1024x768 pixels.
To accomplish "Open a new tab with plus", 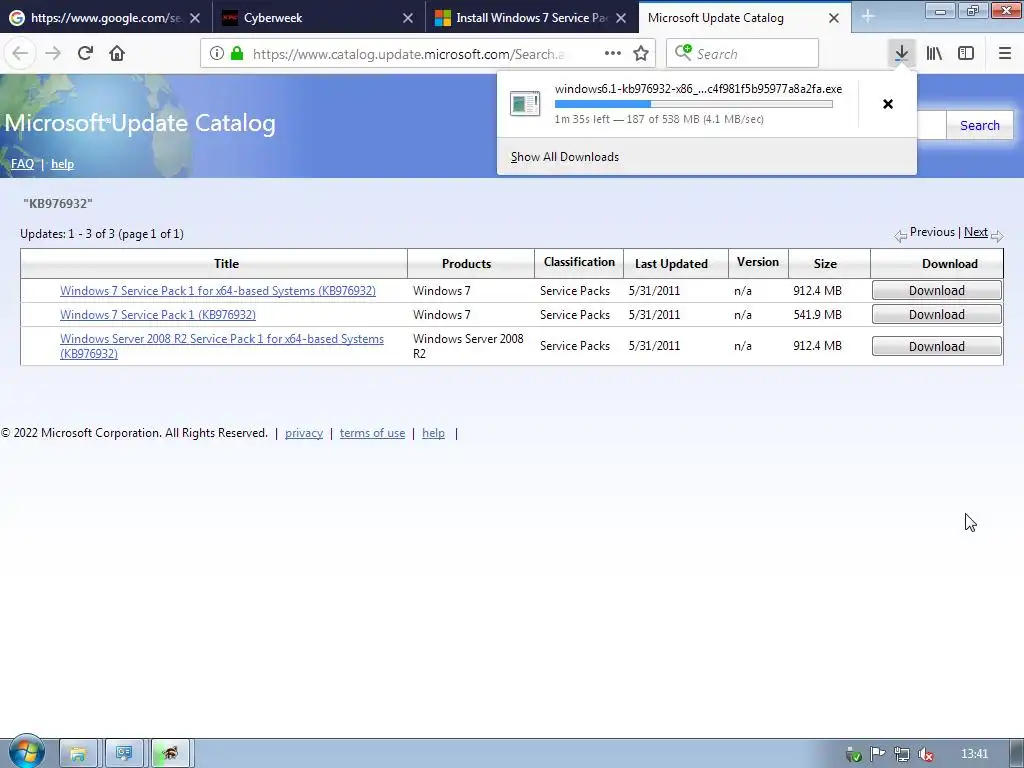I will point(867,17).
